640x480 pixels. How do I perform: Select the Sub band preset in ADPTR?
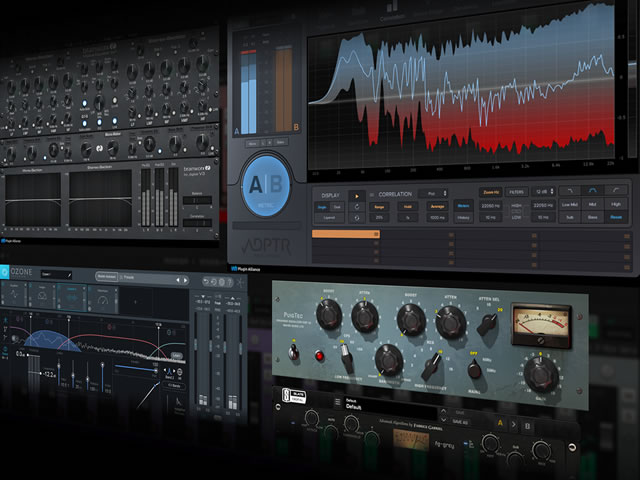(569, 218)
